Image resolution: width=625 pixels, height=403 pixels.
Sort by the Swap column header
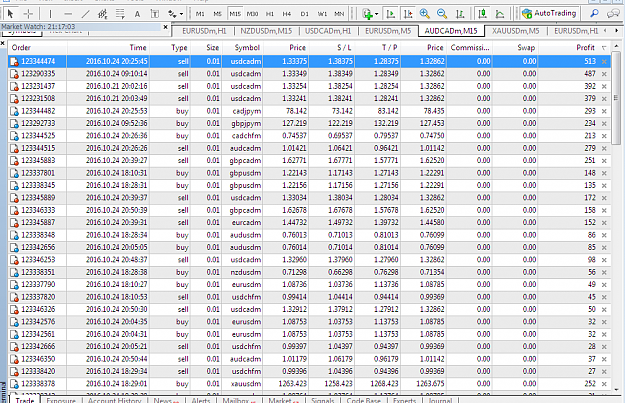click(515, 47)
